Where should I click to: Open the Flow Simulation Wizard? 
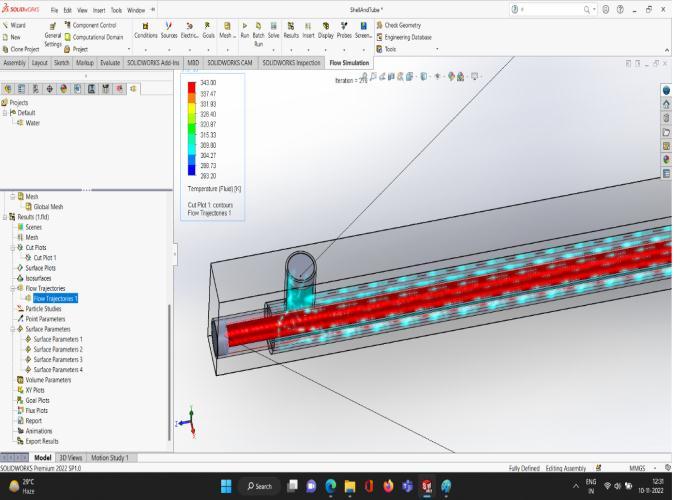(x=14, y=25)
